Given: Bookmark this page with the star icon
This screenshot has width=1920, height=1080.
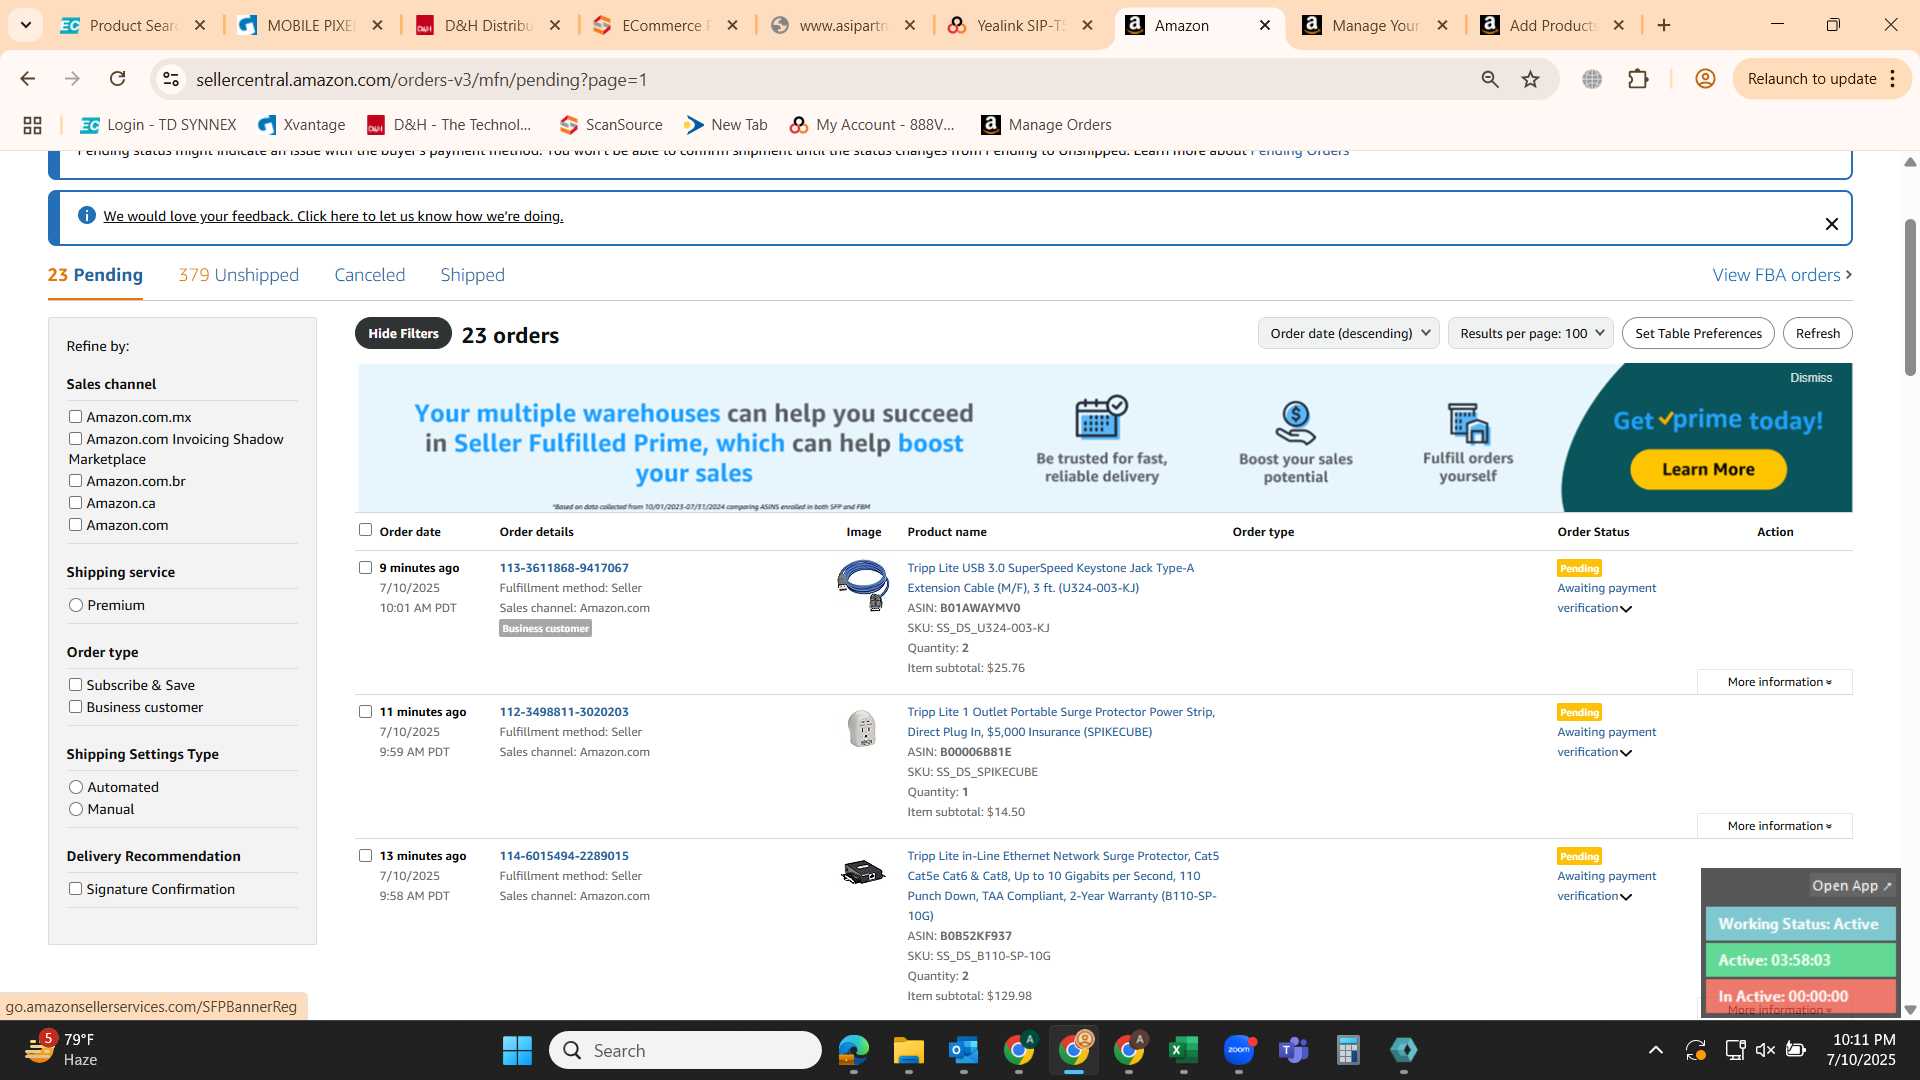Looking at the screenshot, I should tap(1530, 79).
